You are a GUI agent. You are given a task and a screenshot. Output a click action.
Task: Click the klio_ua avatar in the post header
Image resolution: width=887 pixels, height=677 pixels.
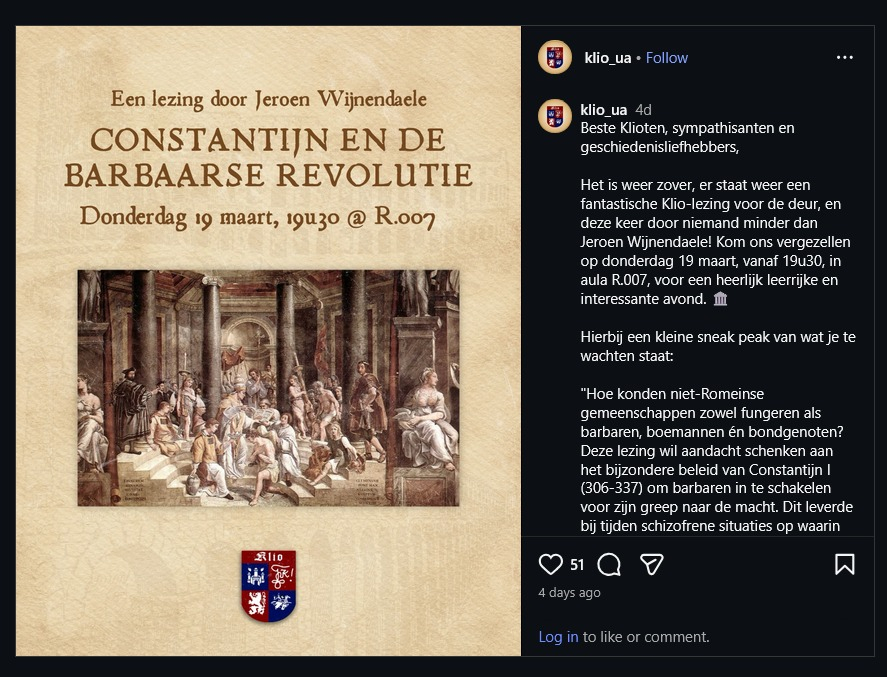point(555,57)
